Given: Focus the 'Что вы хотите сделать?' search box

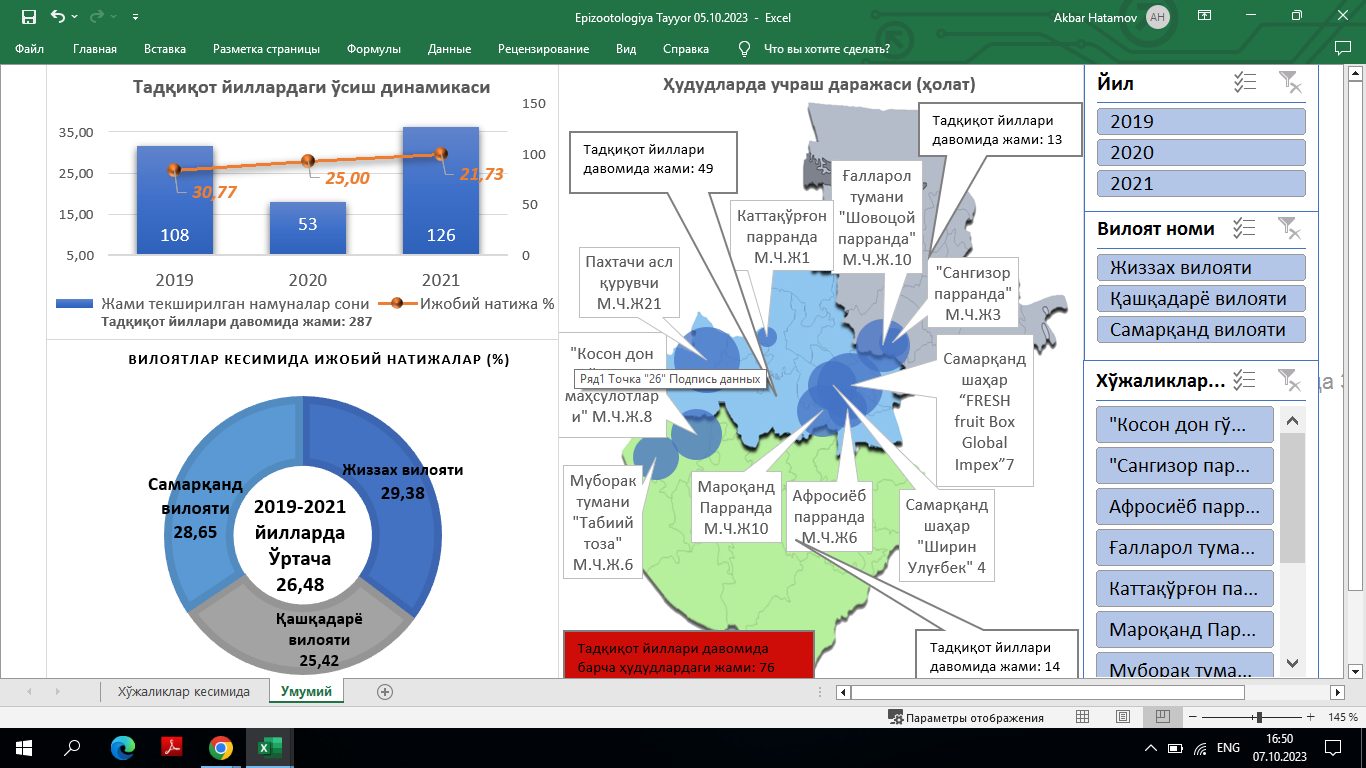Looking at the screenshot, I should tap(826, 48).
